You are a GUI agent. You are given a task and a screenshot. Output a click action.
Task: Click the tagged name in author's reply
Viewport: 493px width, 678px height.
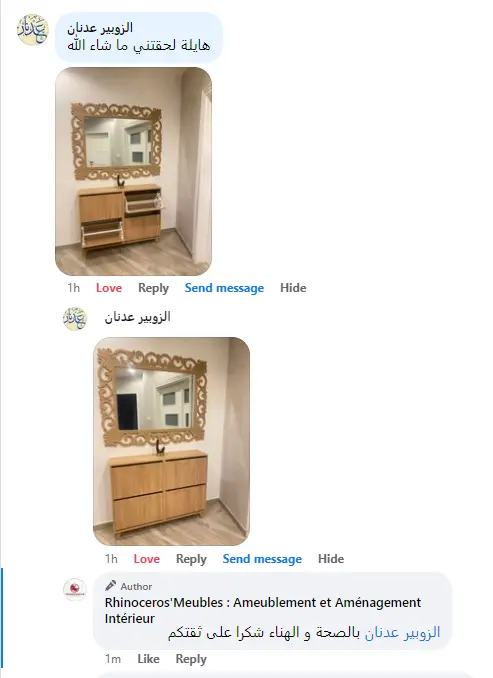402,633
